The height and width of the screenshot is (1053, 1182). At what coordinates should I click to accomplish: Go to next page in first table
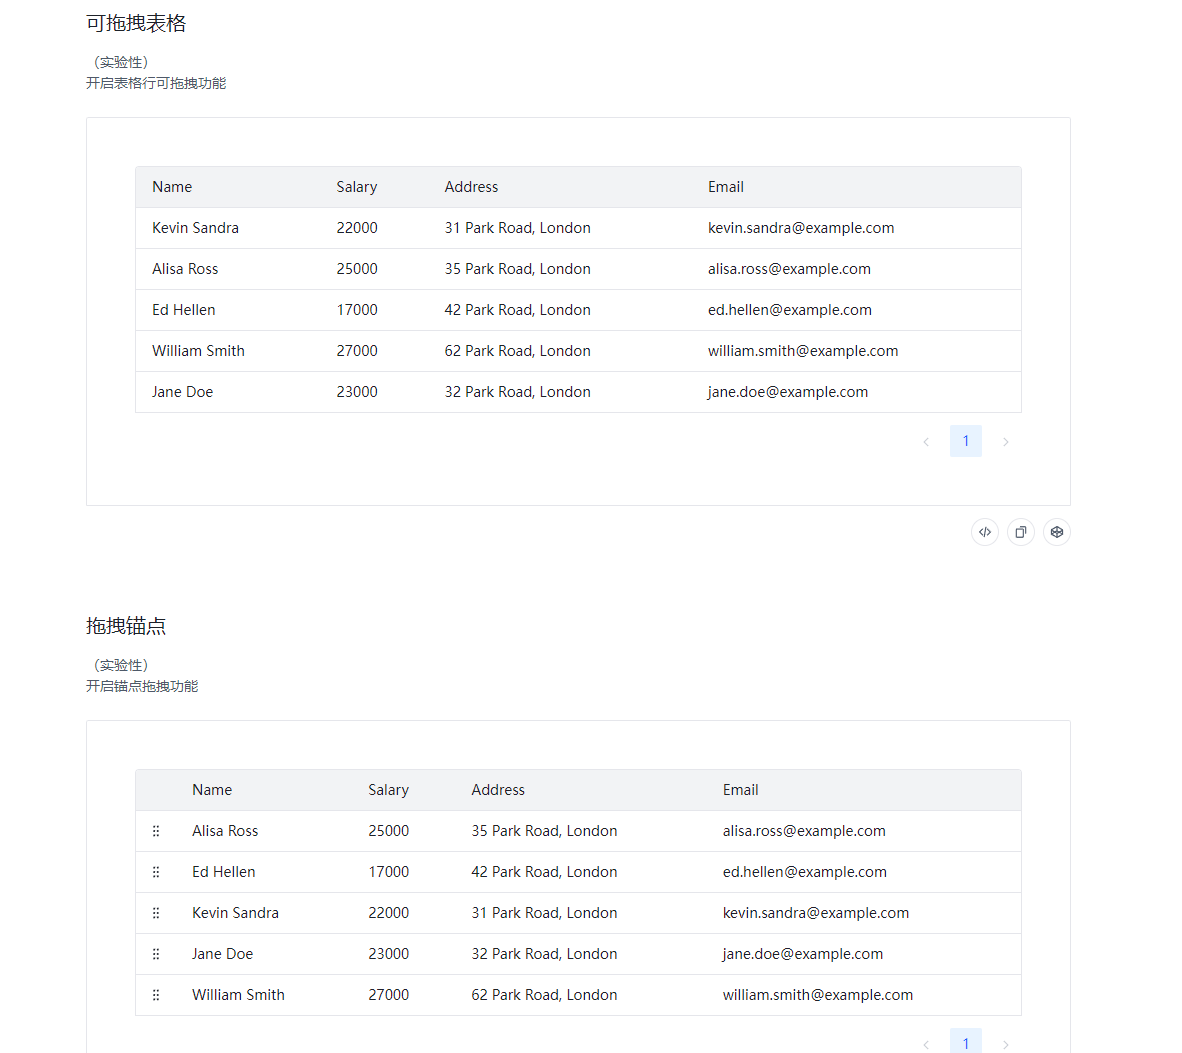point(1006,442)
